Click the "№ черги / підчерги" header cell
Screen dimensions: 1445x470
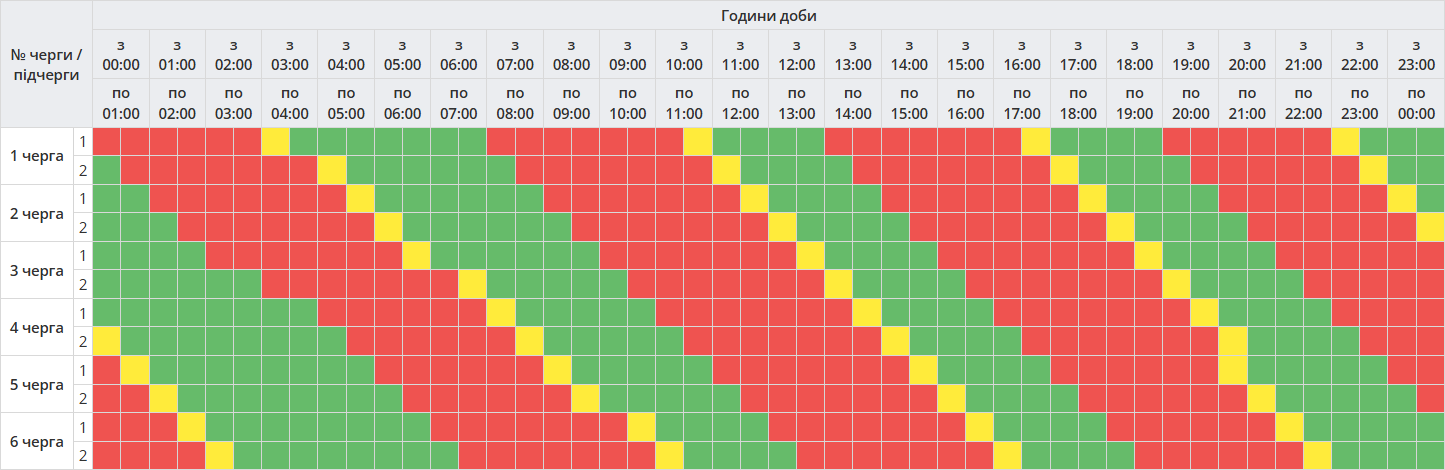[x=46, y=64]
